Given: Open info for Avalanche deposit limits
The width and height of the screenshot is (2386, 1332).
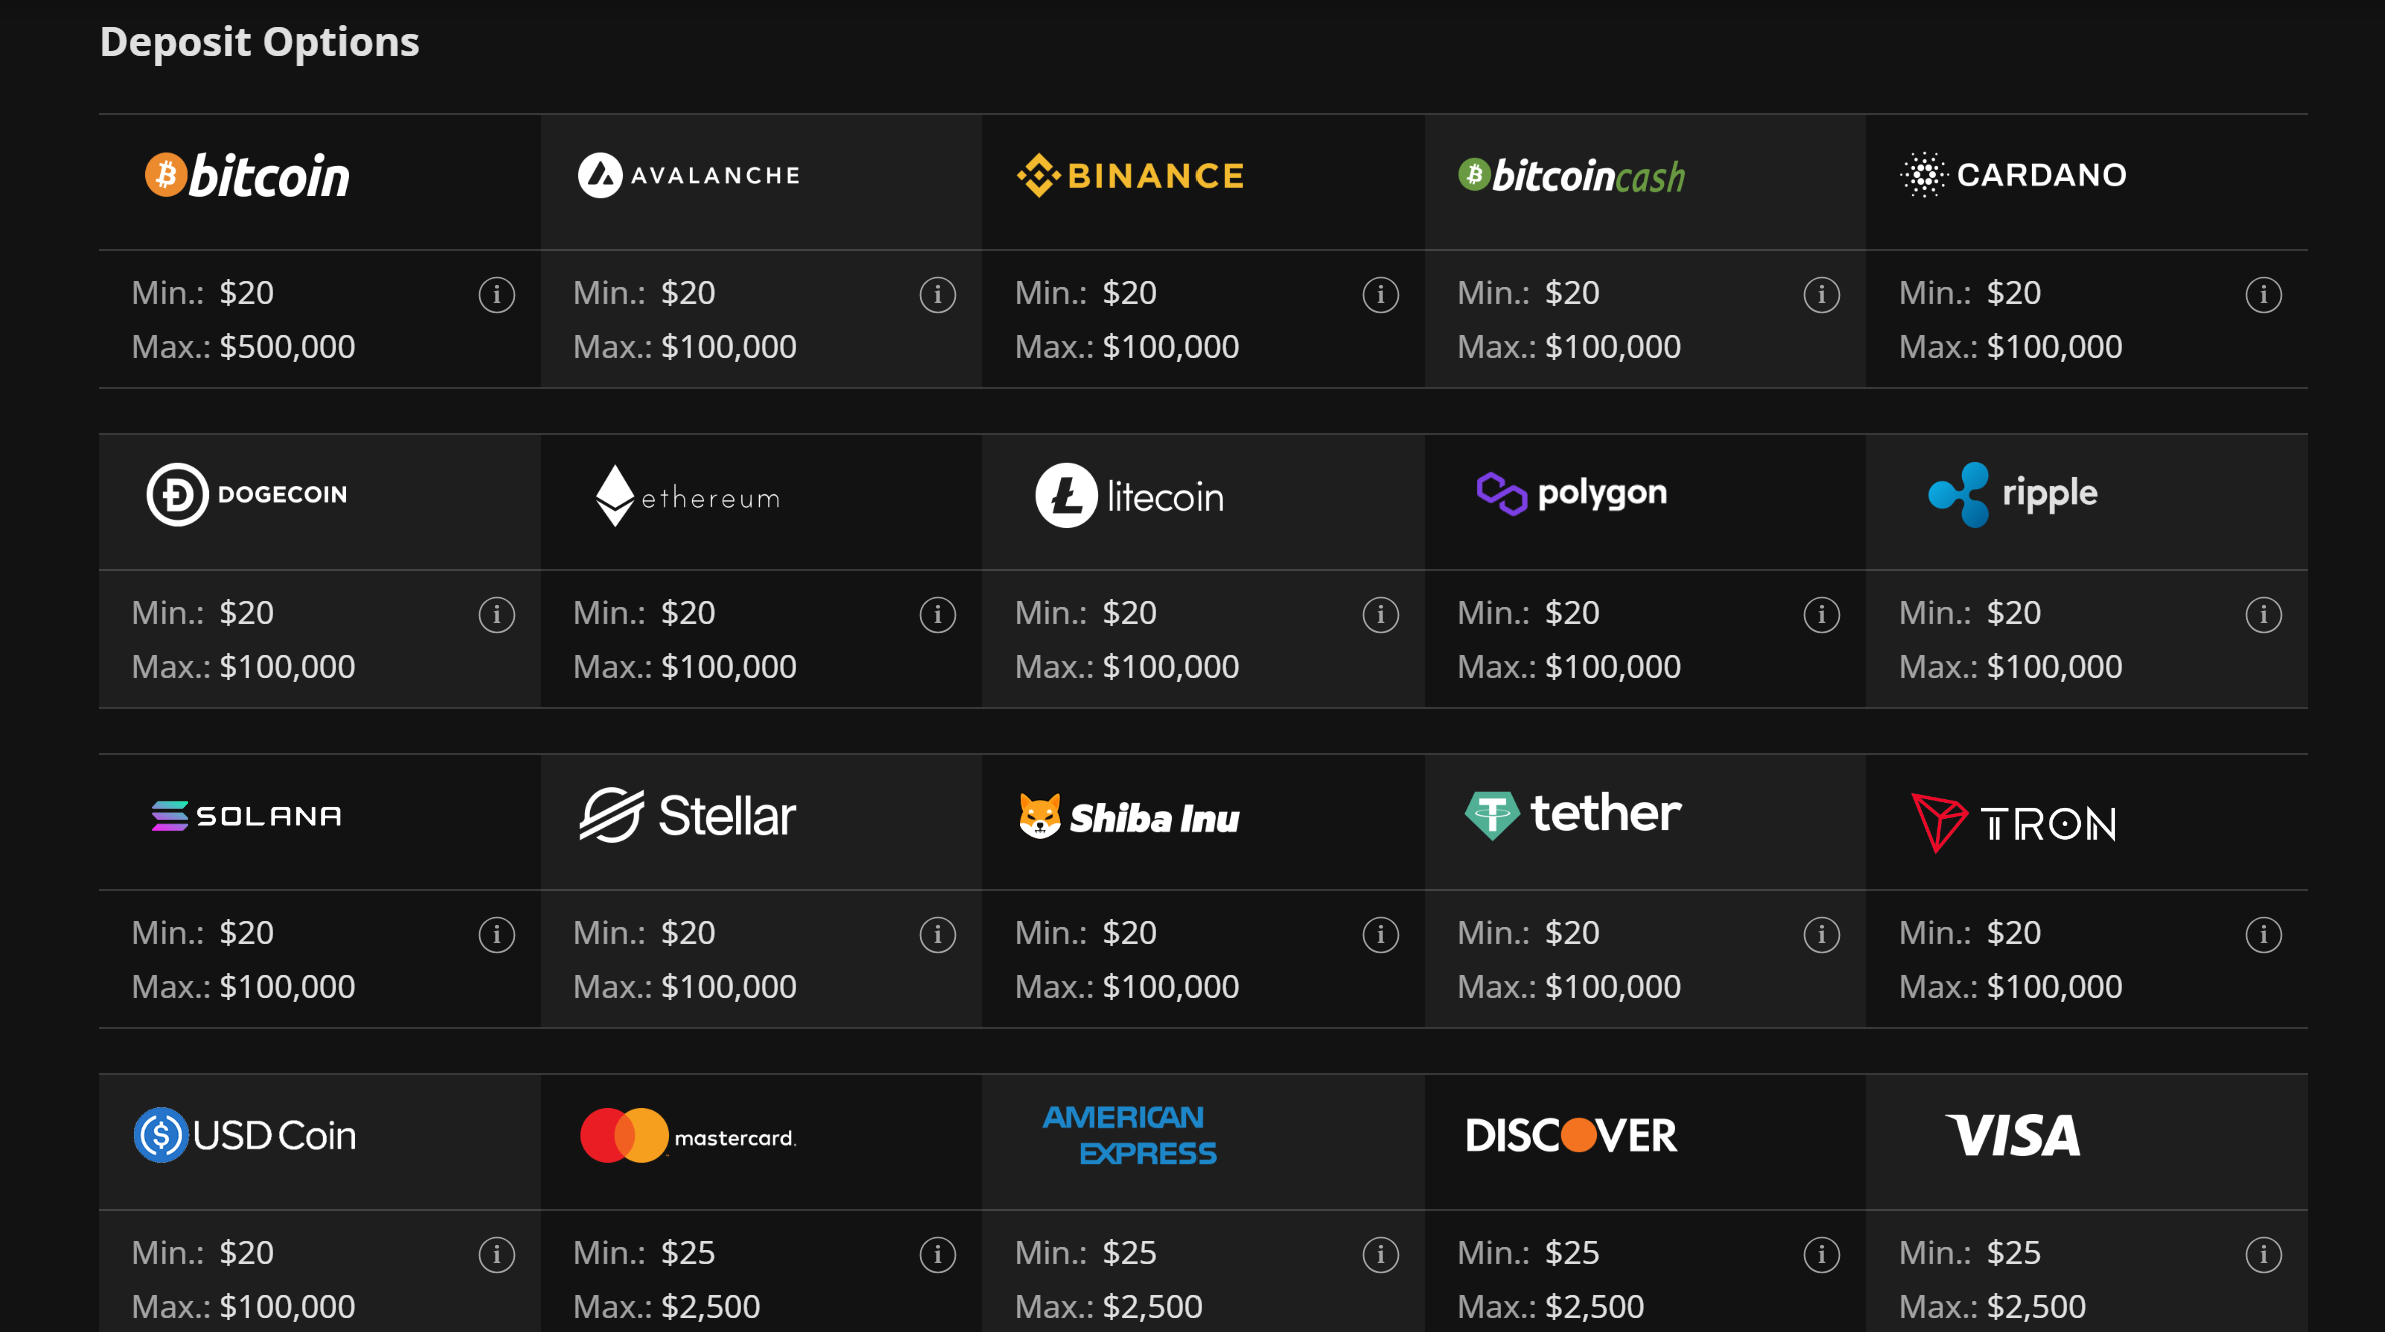Looking at the screenshot, I should [x=938, y=295].
